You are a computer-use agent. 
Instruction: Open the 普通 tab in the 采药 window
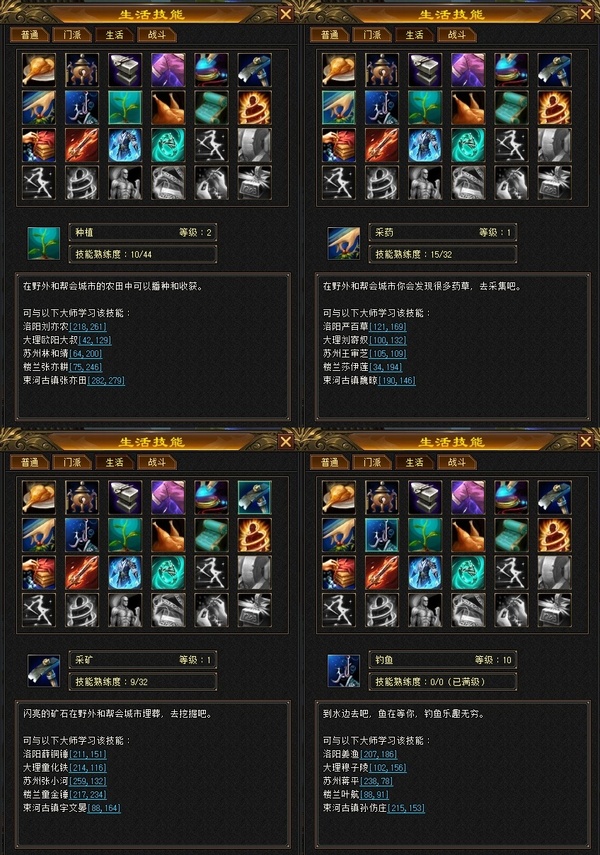329,35
